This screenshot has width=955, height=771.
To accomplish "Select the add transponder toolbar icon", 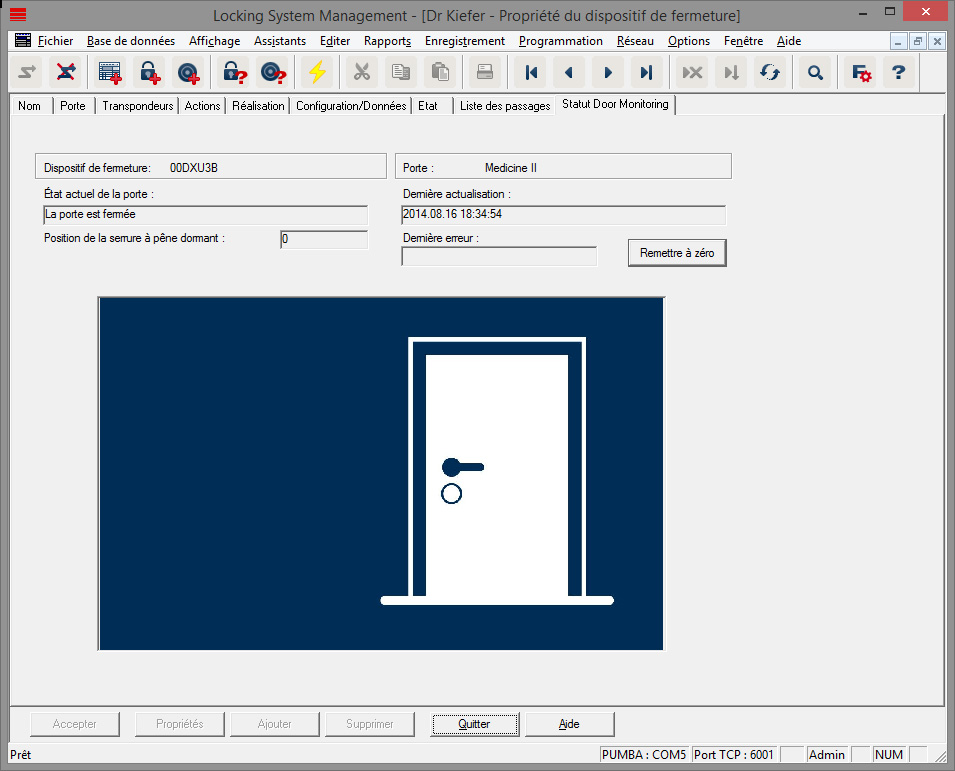I will (186, 72).
